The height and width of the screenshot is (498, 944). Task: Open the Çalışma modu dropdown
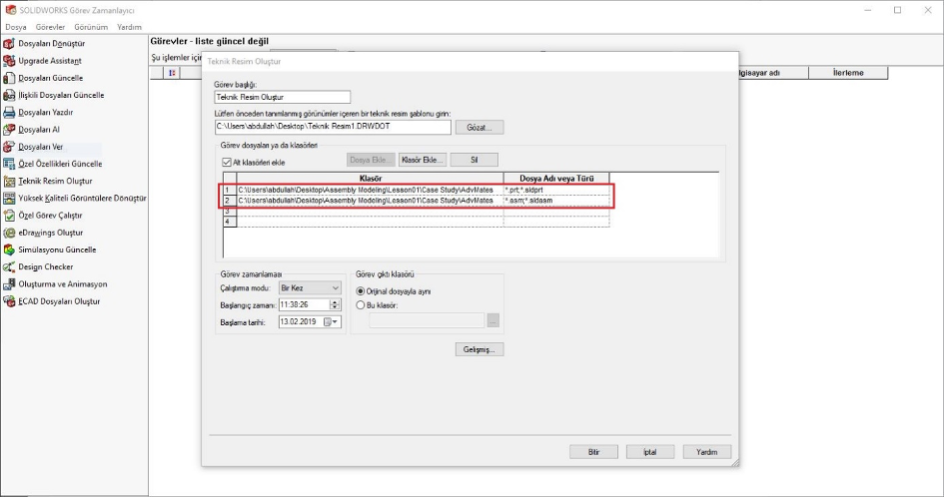point(310,289)
